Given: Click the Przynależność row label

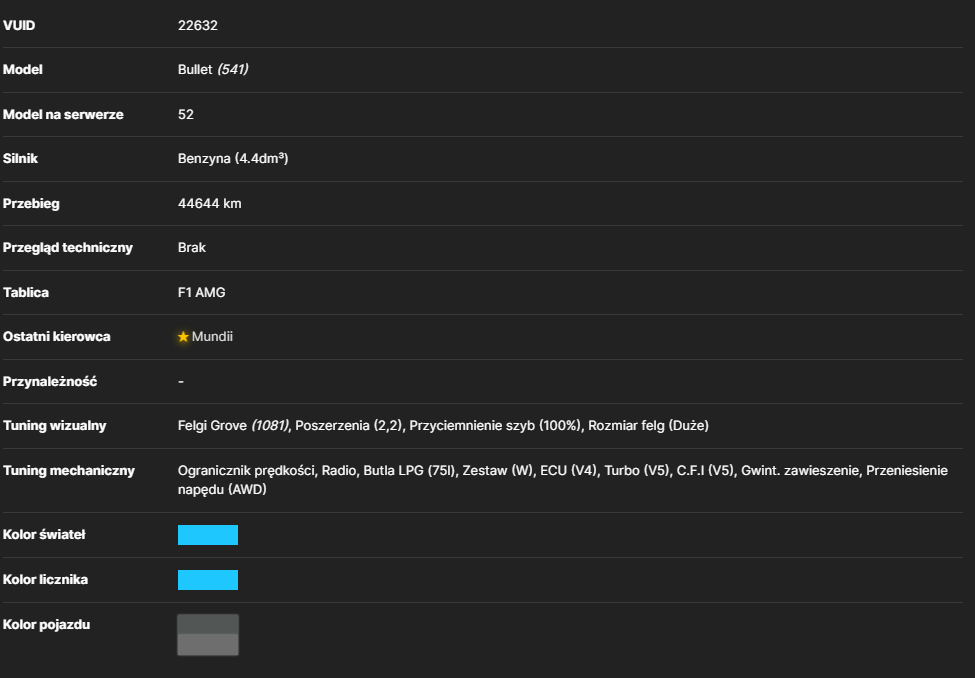Looking at the screenshot, I should click(x=50, y=381).
